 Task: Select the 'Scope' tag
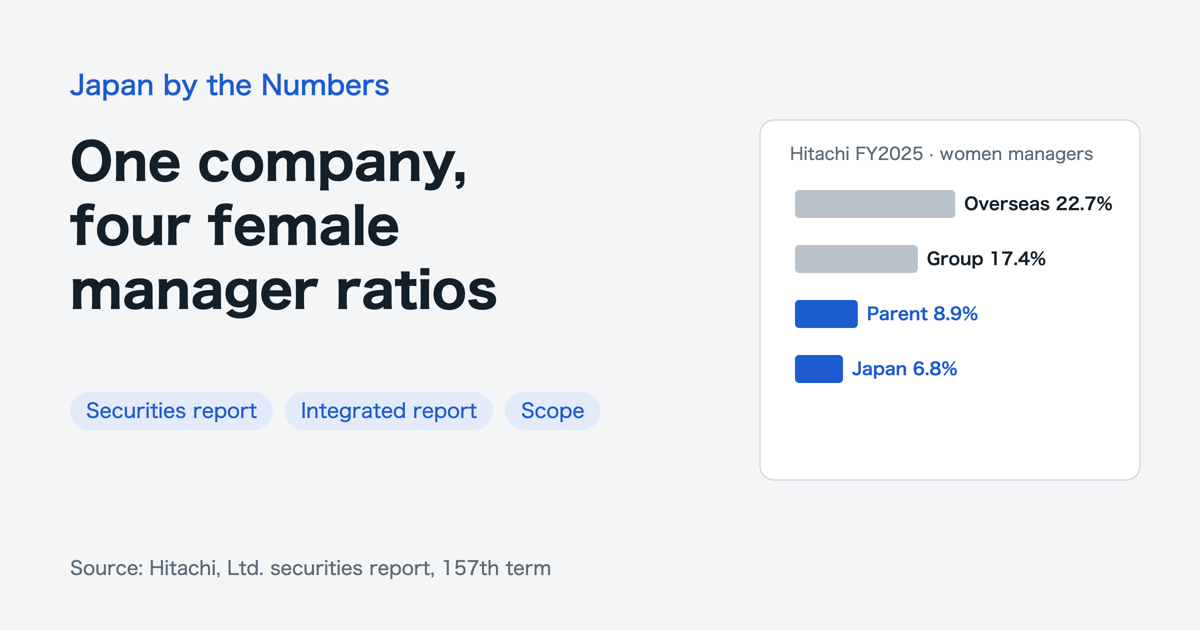click(x=552, y=411)
